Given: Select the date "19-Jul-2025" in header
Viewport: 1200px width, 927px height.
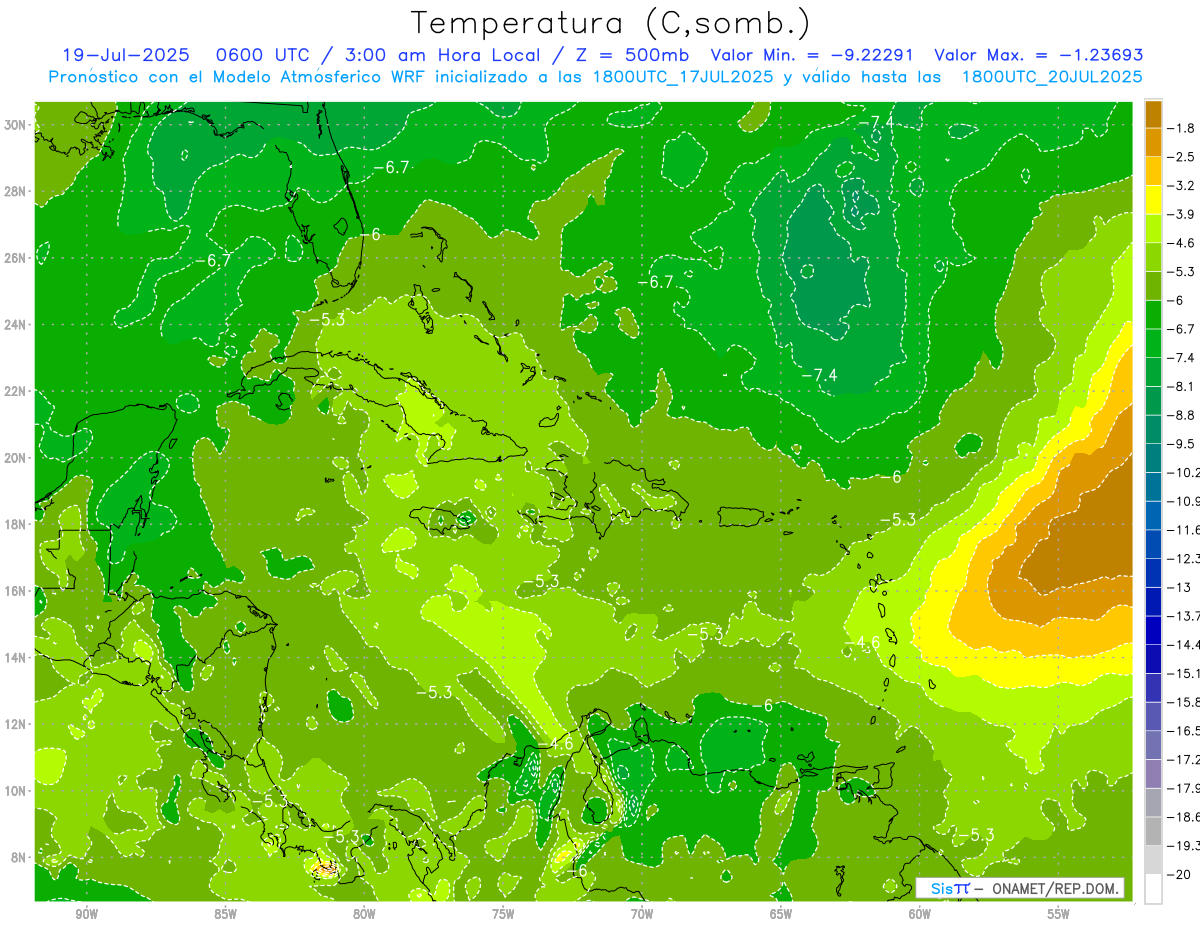Looking at the screenshot, I should (126, 55).
